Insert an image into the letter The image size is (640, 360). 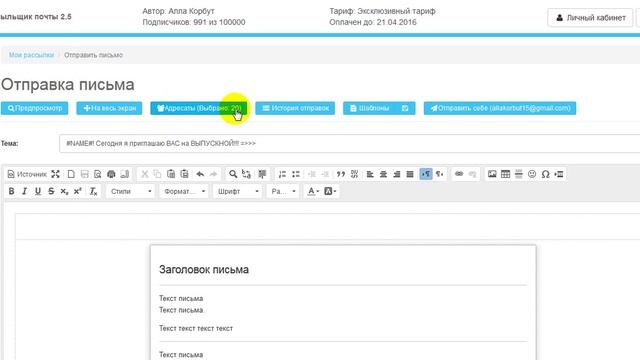492,174
